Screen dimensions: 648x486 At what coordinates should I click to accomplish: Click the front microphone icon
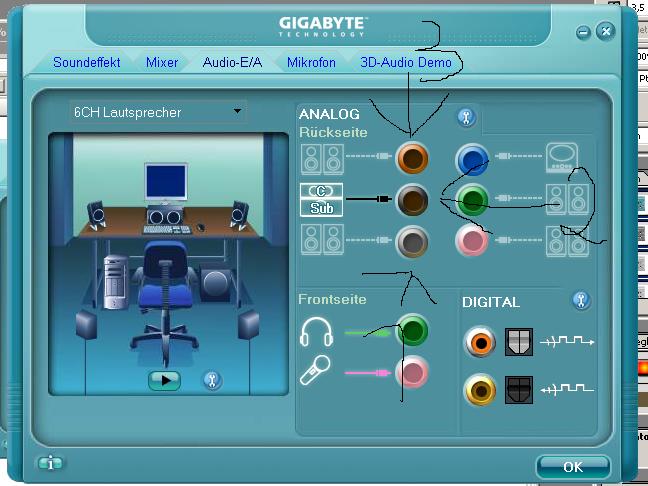[315, 370]
